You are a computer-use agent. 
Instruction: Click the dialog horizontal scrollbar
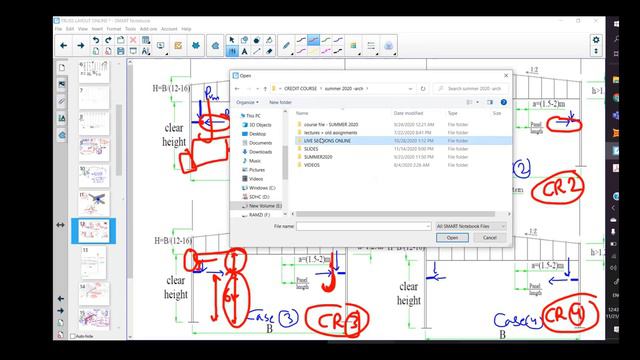click(396, 214)
